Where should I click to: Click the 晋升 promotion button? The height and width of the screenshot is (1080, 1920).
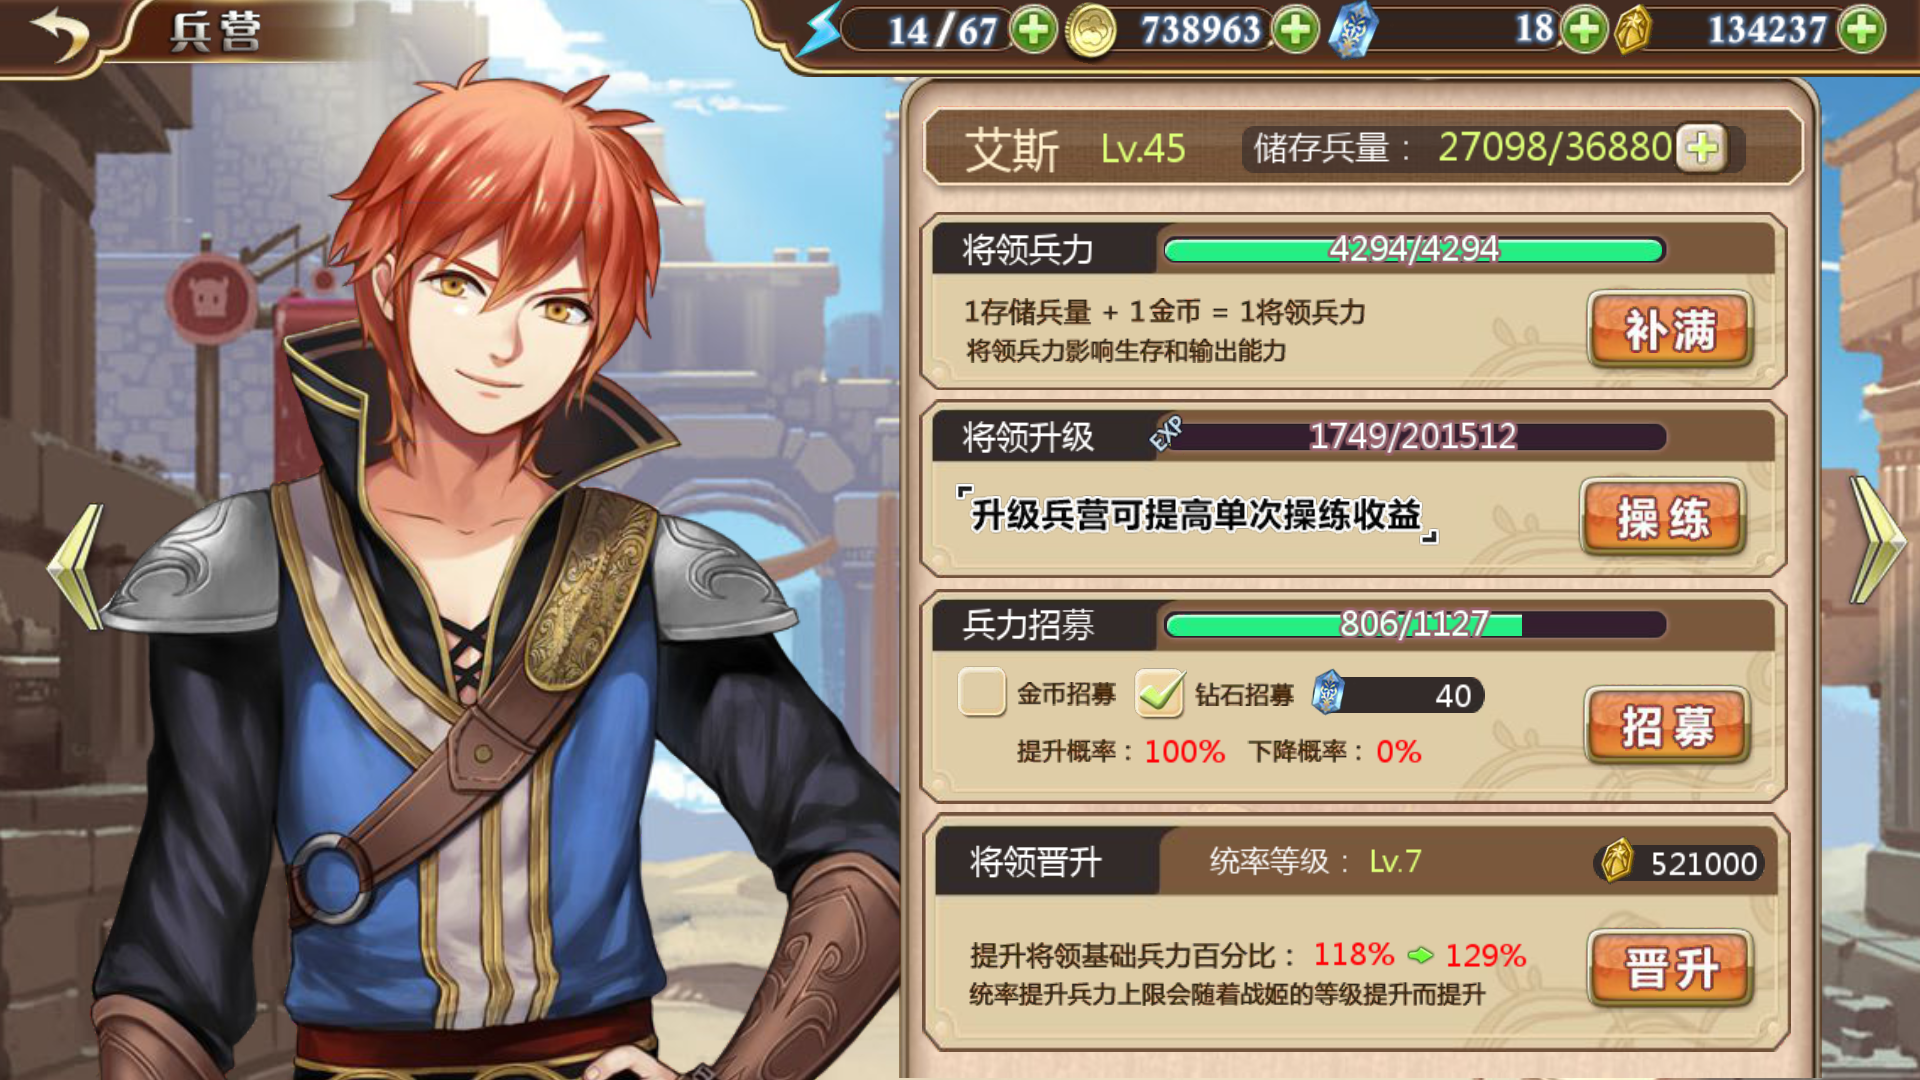pyautogui.click(x=1670, y=968)
